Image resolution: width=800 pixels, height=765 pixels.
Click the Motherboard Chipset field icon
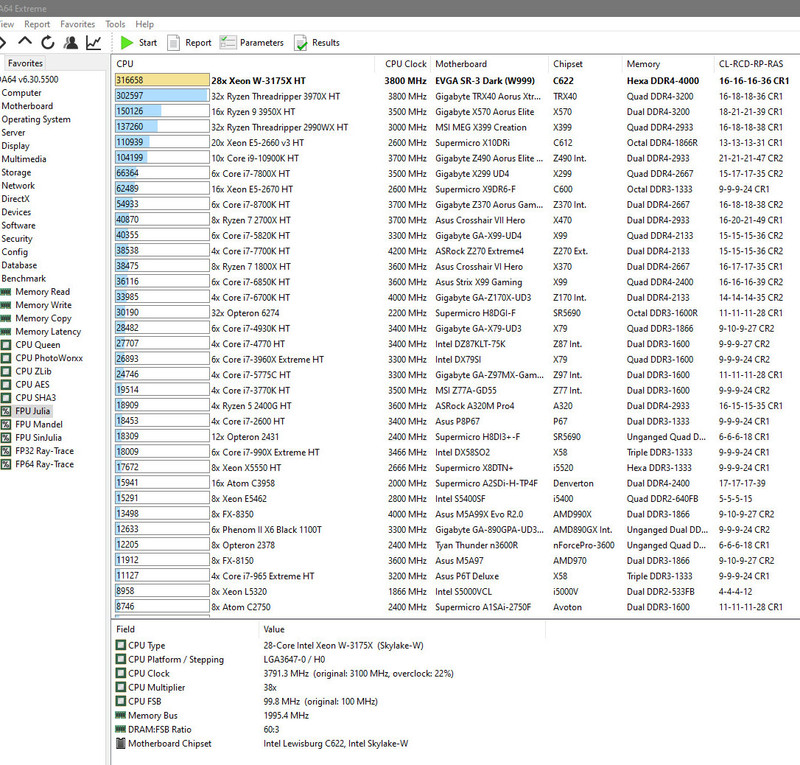click(x=121, y=744)
